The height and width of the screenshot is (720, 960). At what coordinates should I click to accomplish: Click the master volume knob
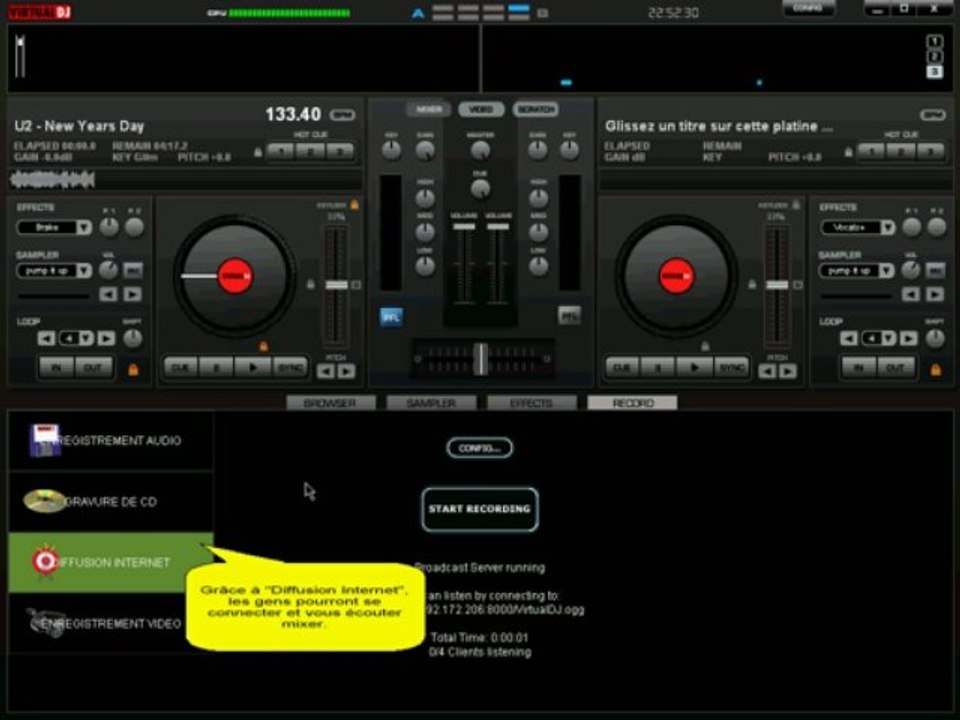[x=481, y=149]
